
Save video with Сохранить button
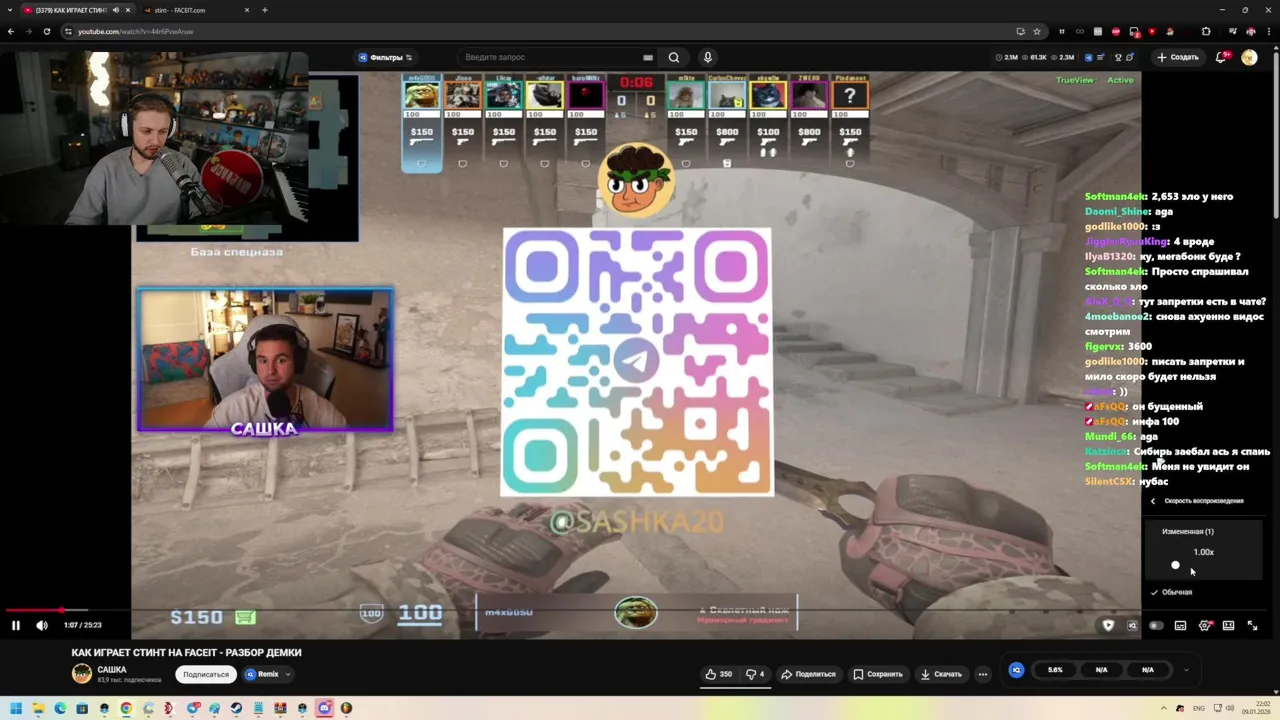[878, 674]
